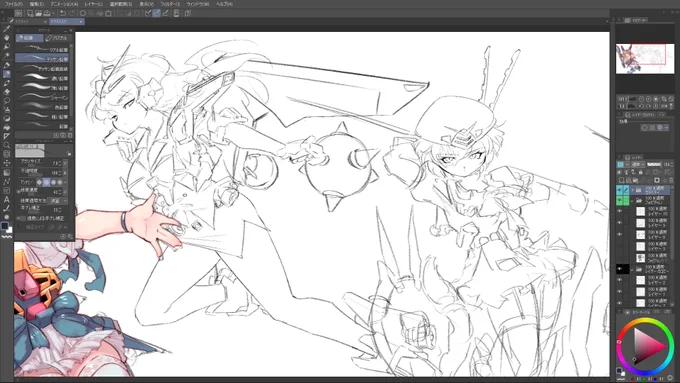Choose the 色鉛筆 brush in sub tool list

[42, 107]
